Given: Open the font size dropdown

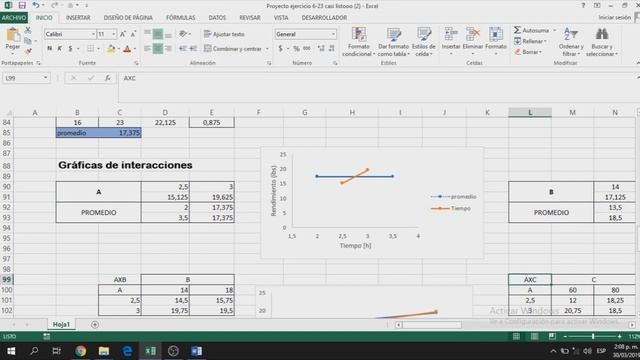Looking at the screenshot, I should (113, 34).
